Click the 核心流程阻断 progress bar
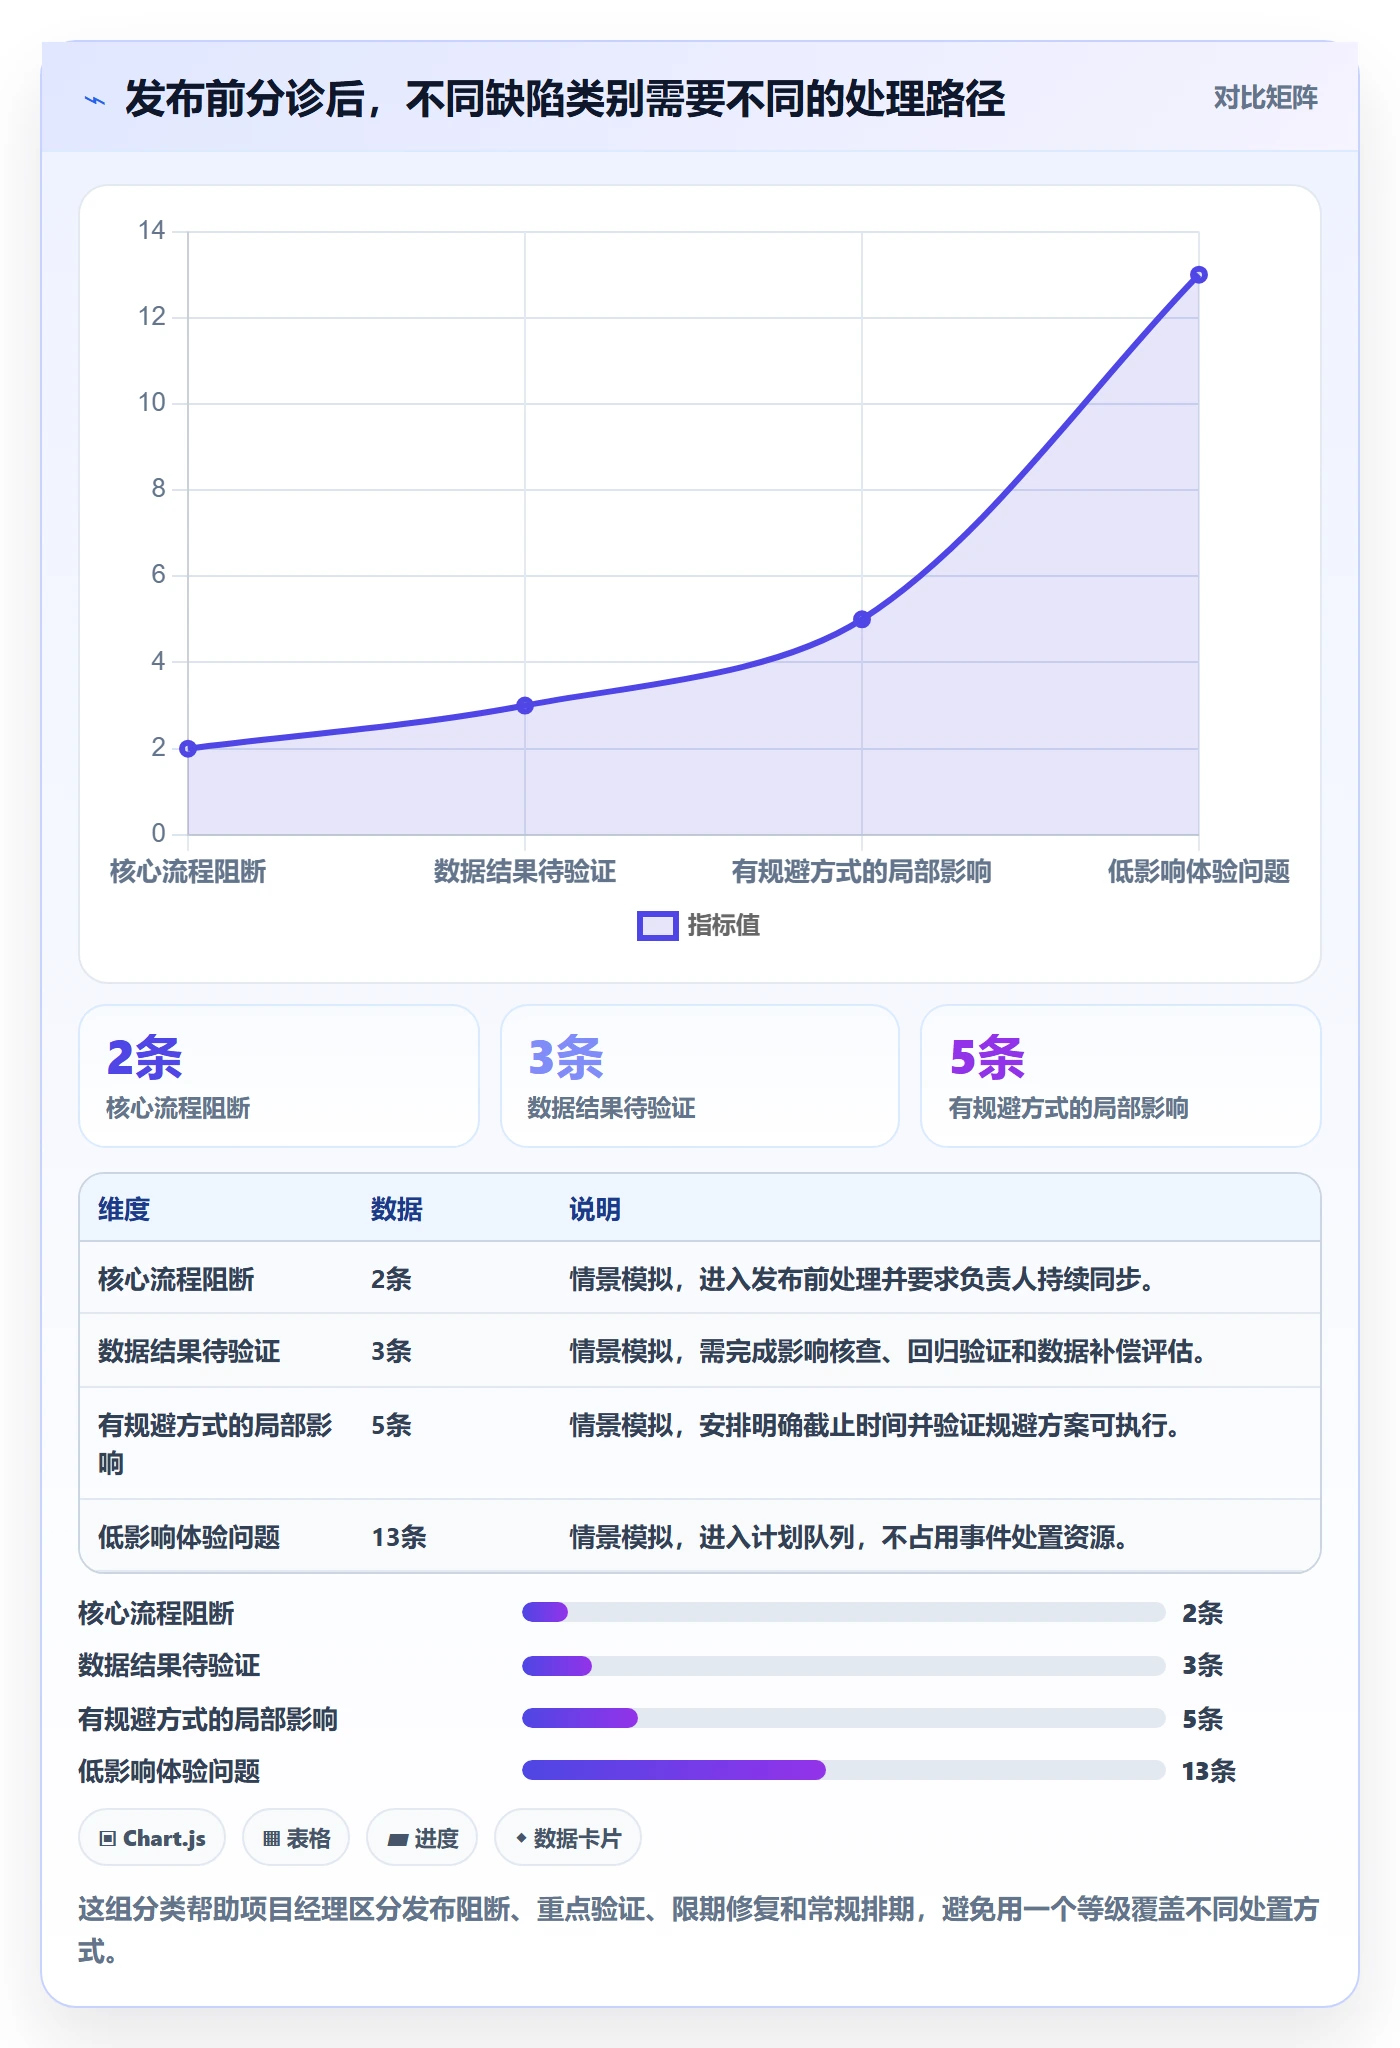The height and width of the screenshot is (2048, 1400). tap(844, 1612)
